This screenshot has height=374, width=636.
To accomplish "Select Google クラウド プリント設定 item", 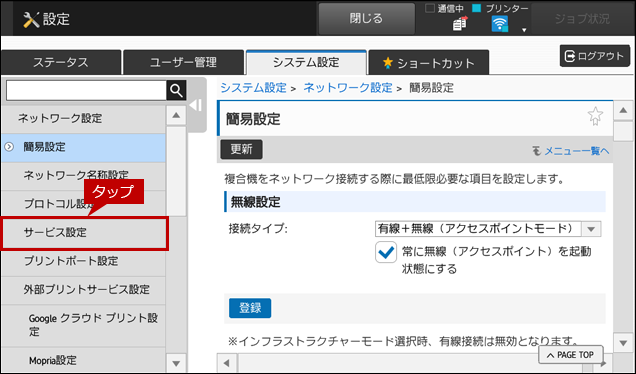I will (83, 325).
